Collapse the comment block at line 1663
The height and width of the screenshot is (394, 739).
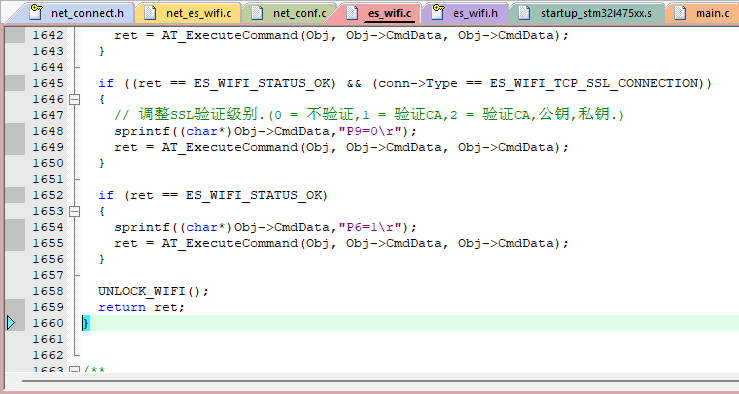pyautogui.click(x=74, y=370)
